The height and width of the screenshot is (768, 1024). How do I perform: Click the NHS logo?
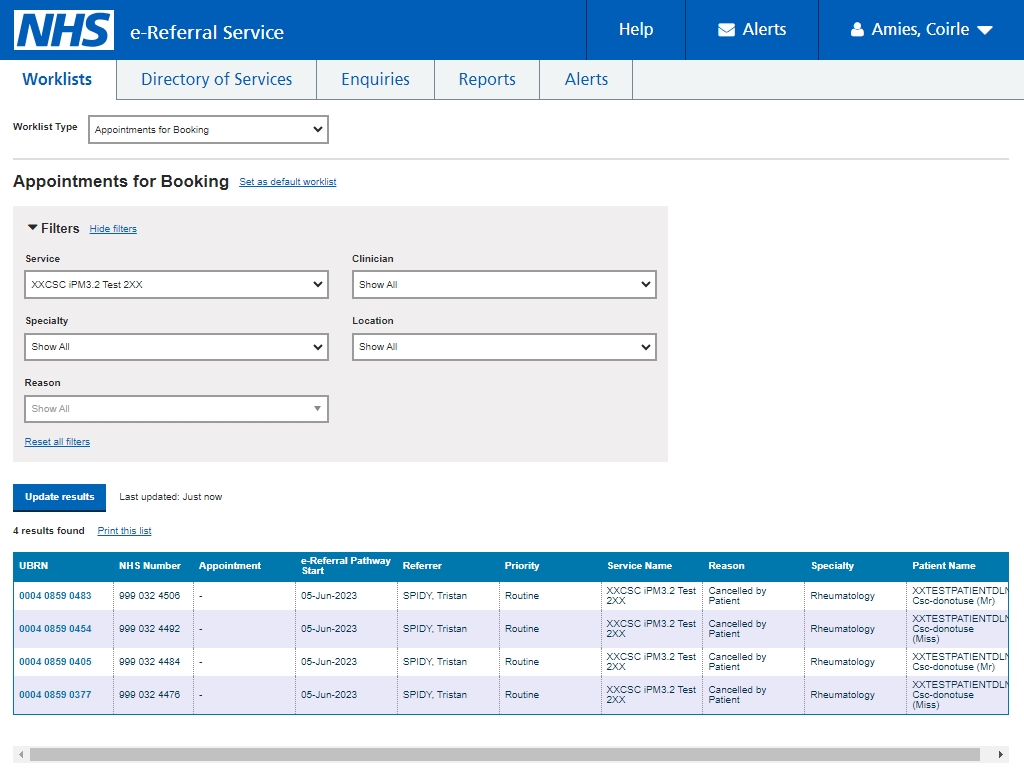point(64,30)
